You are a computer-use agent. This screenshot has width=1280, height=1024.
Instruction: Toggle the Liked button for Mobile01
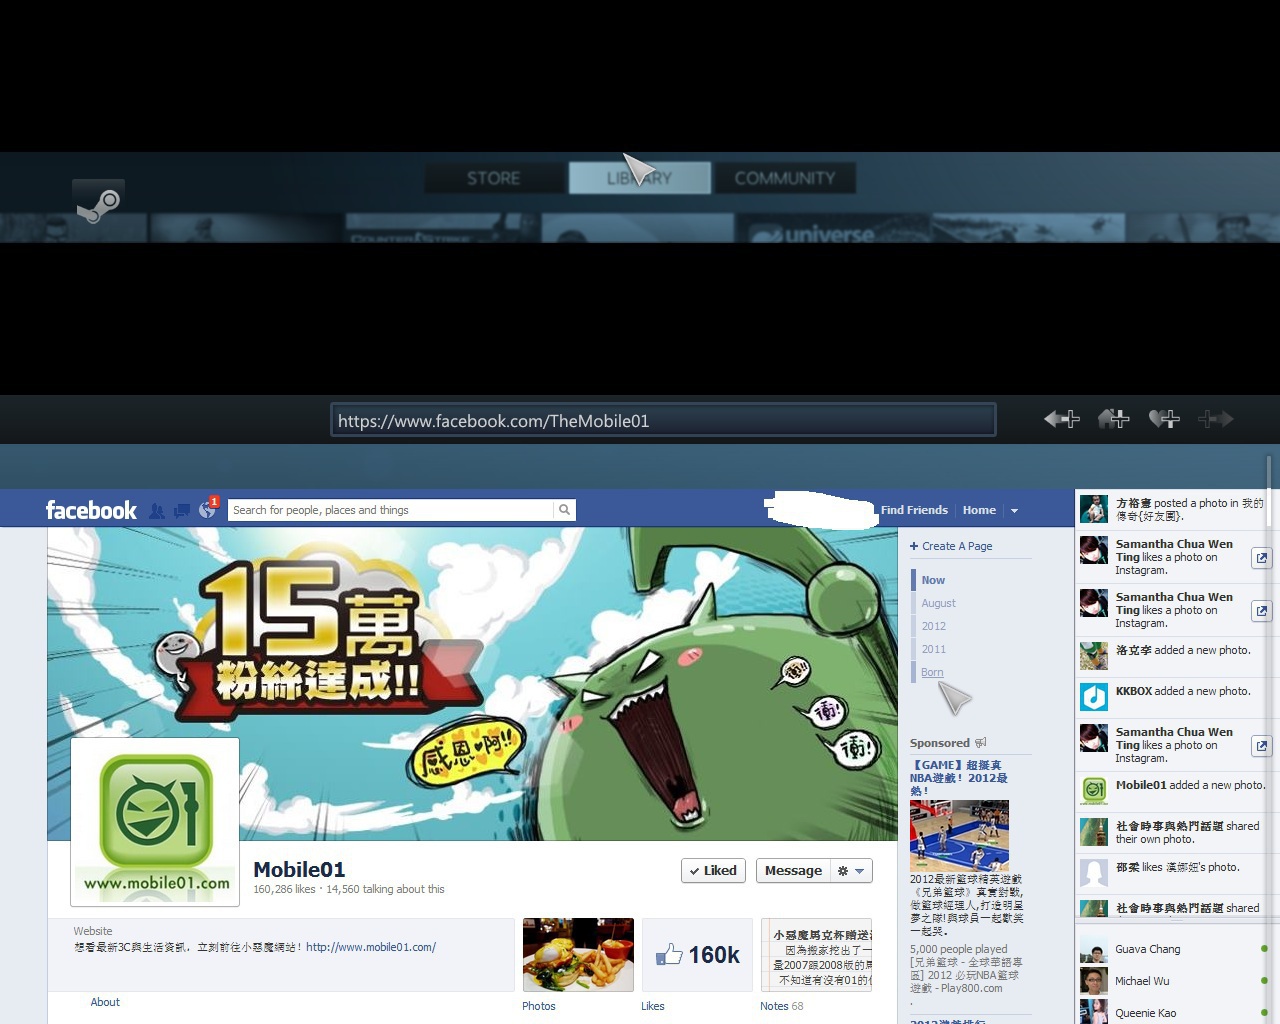coord(713,871)
